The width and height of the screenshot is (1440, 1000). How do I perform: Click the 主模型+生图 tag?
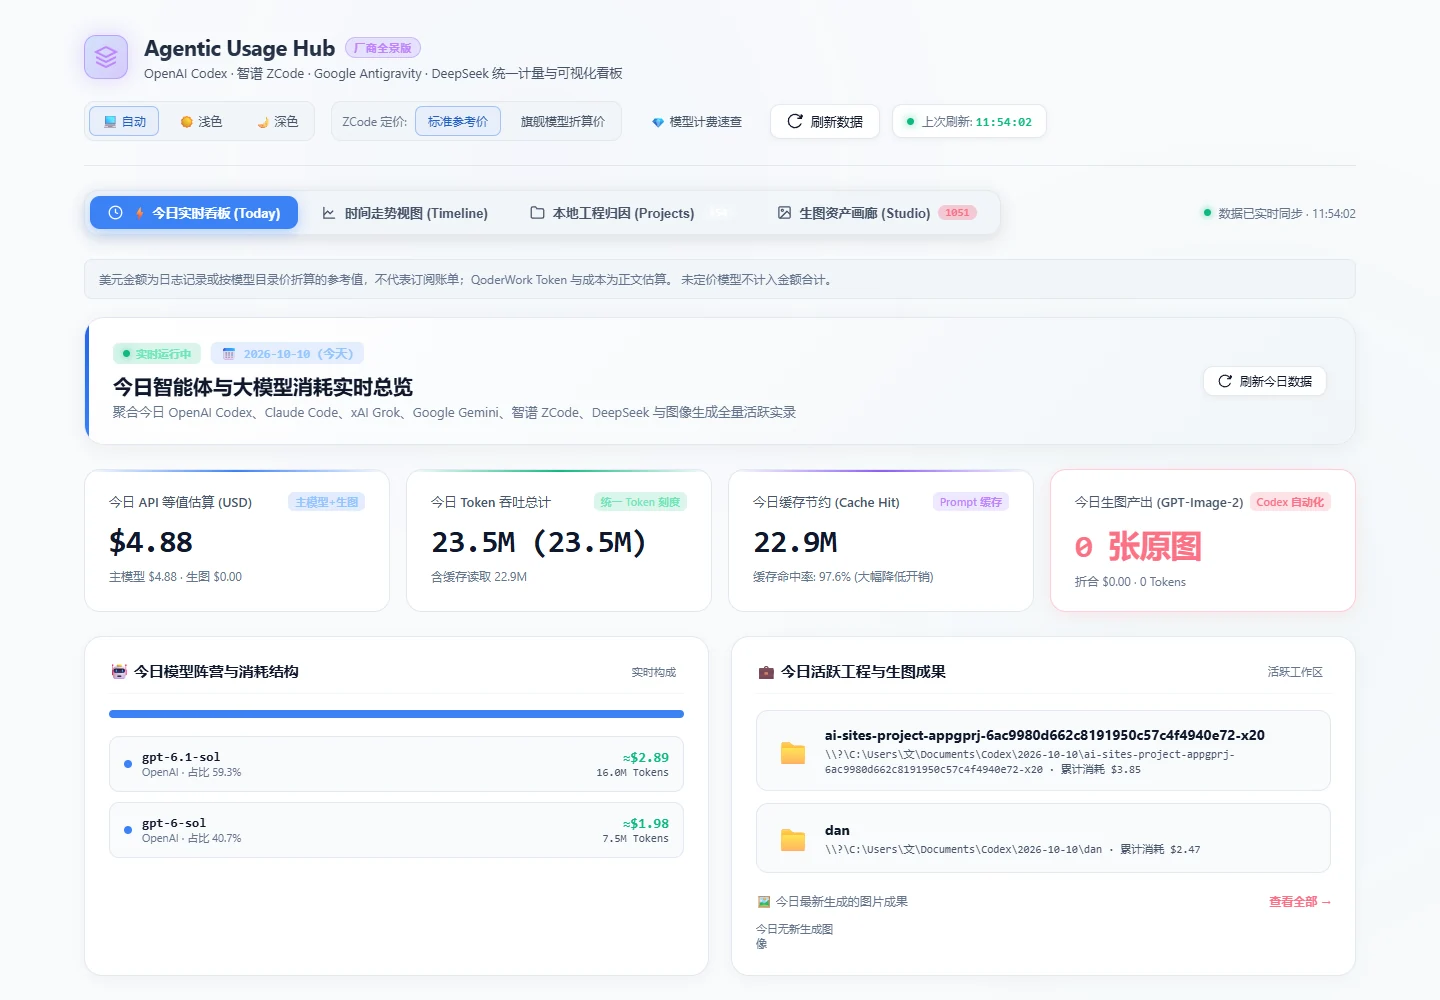[x=327, y=502]
